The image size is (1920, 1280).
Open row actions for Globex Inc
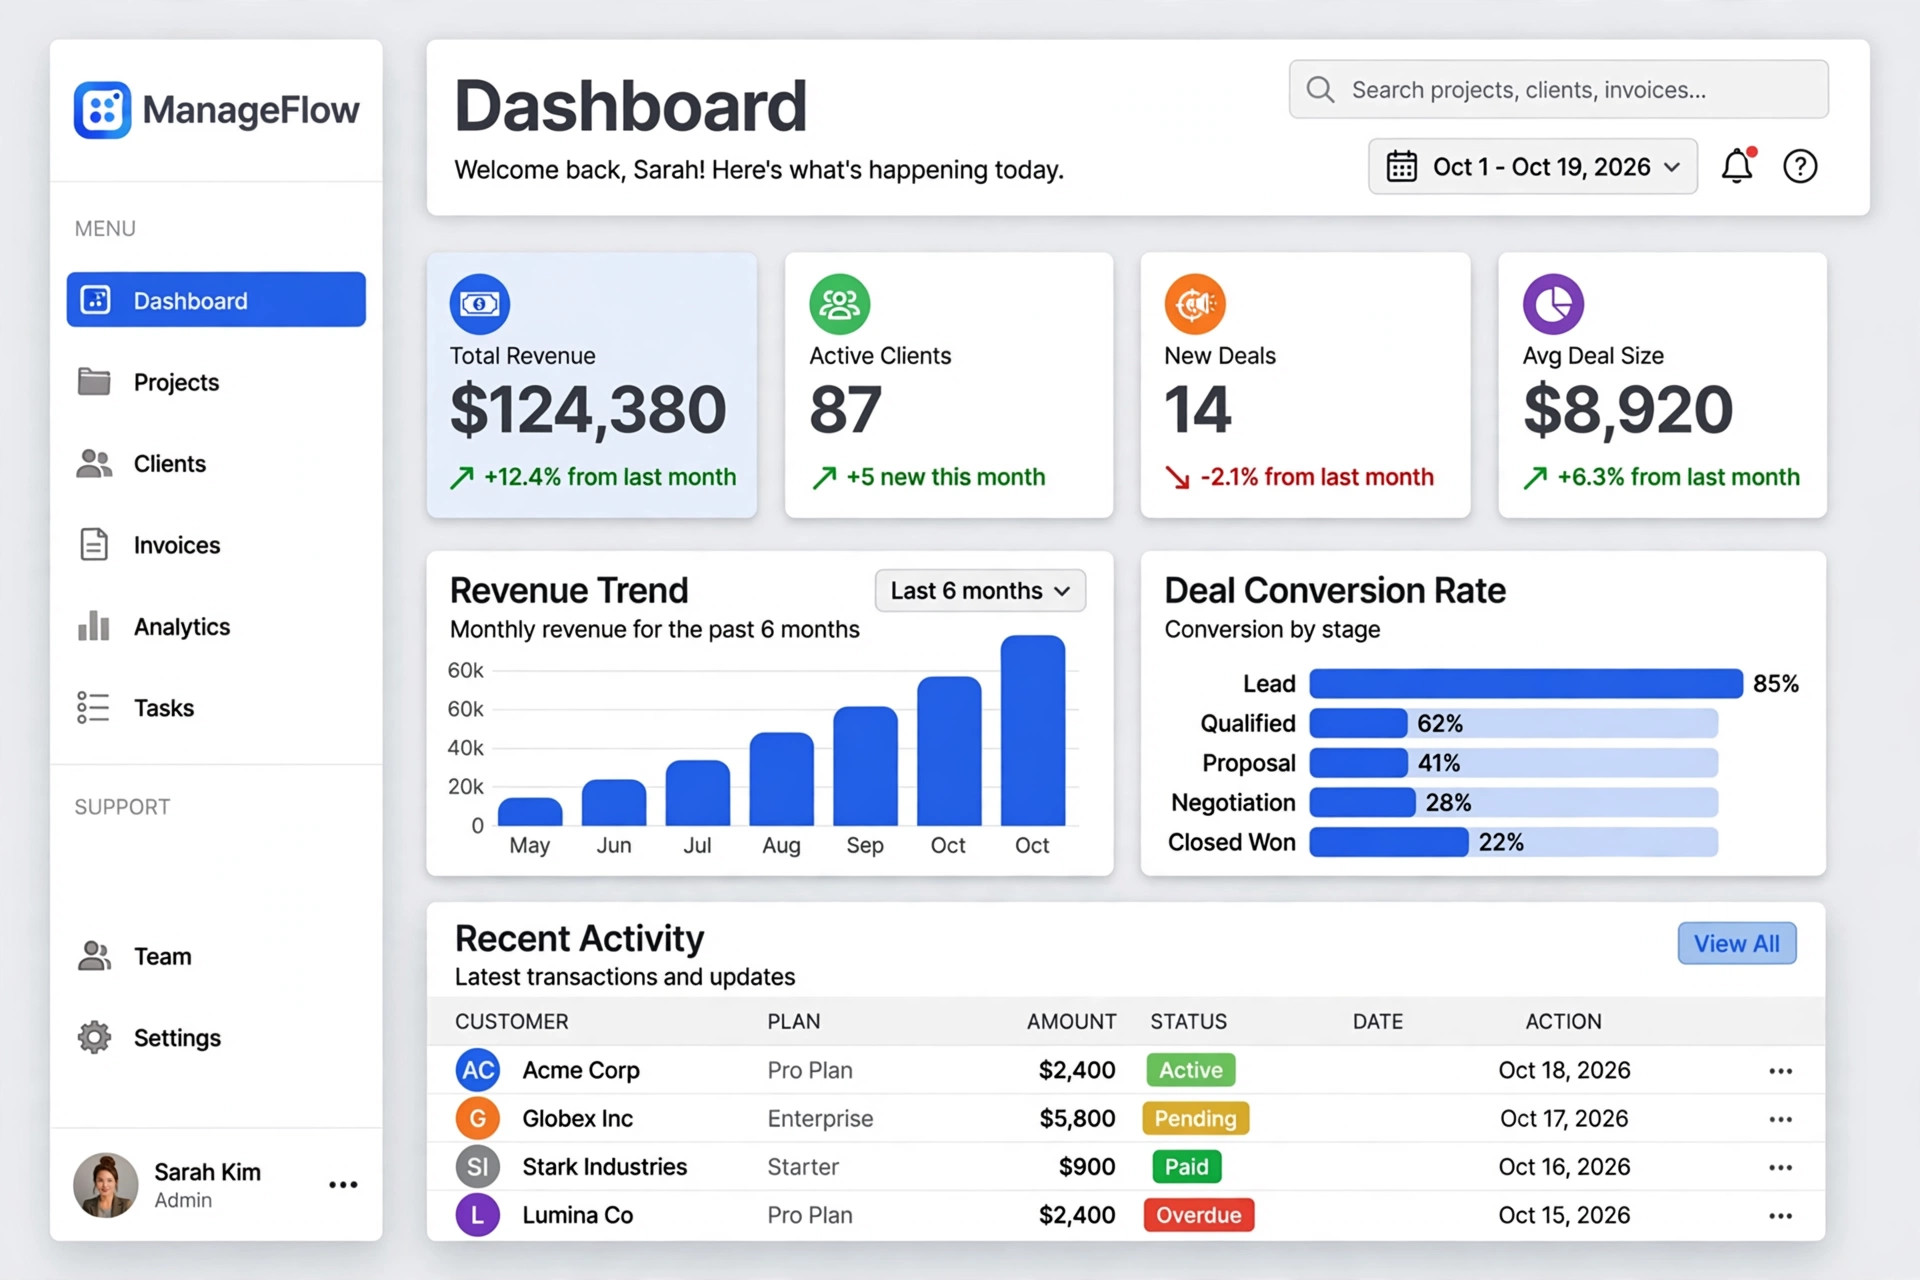tap(1780, 1119)
